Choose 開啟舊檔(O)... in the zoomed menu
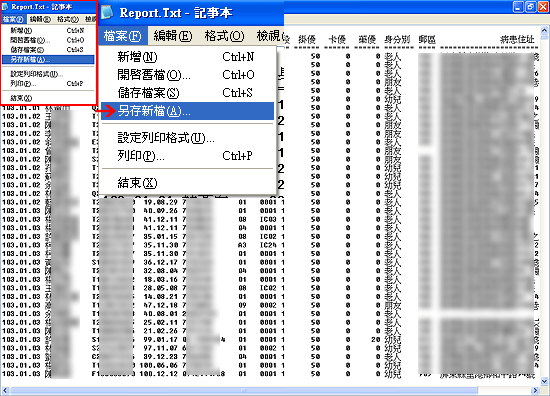 [187, 75]
